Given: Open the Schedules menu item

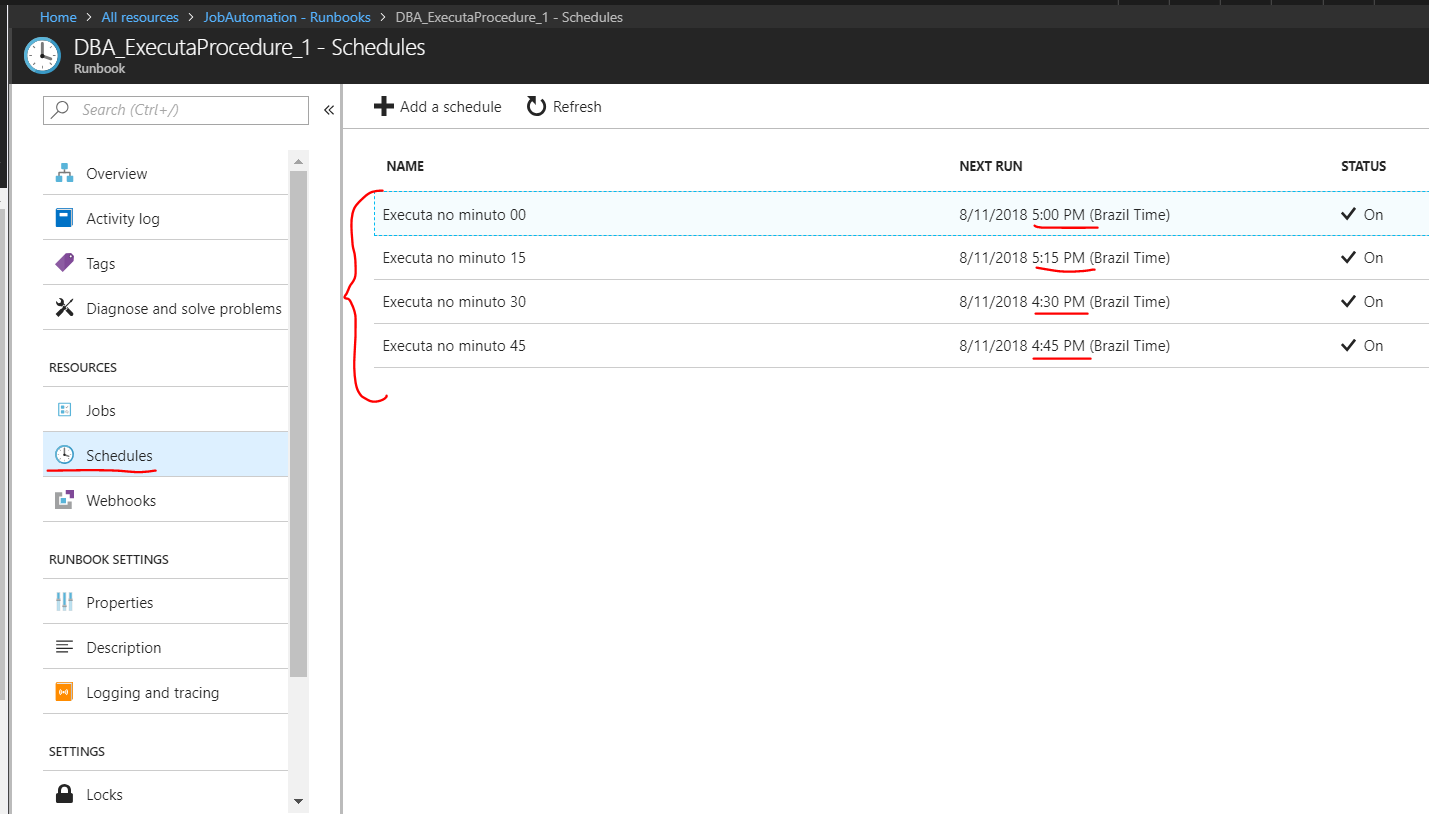Looking at the screenshot, I should (x=119, y=455).
